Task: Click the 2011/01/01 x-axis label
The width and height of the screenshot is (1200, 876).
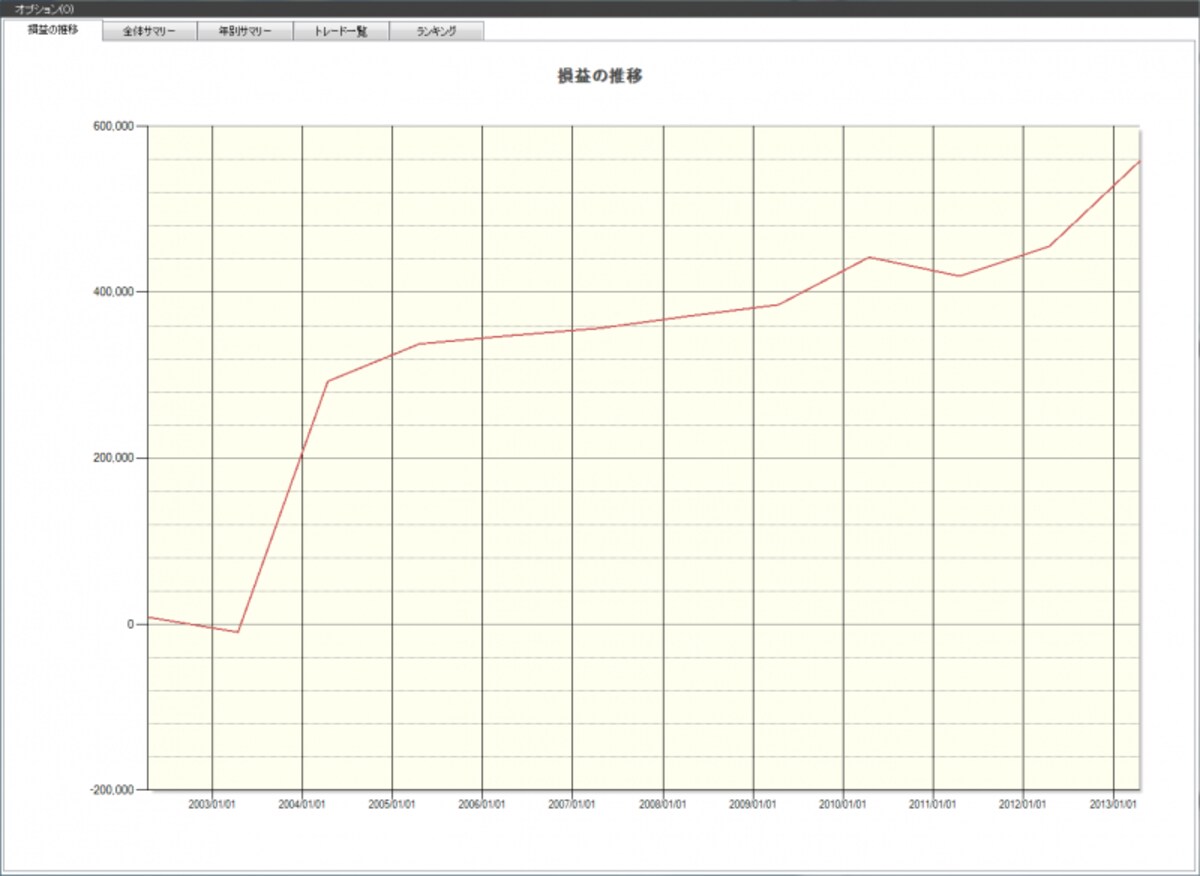Action: click(933, 804)
